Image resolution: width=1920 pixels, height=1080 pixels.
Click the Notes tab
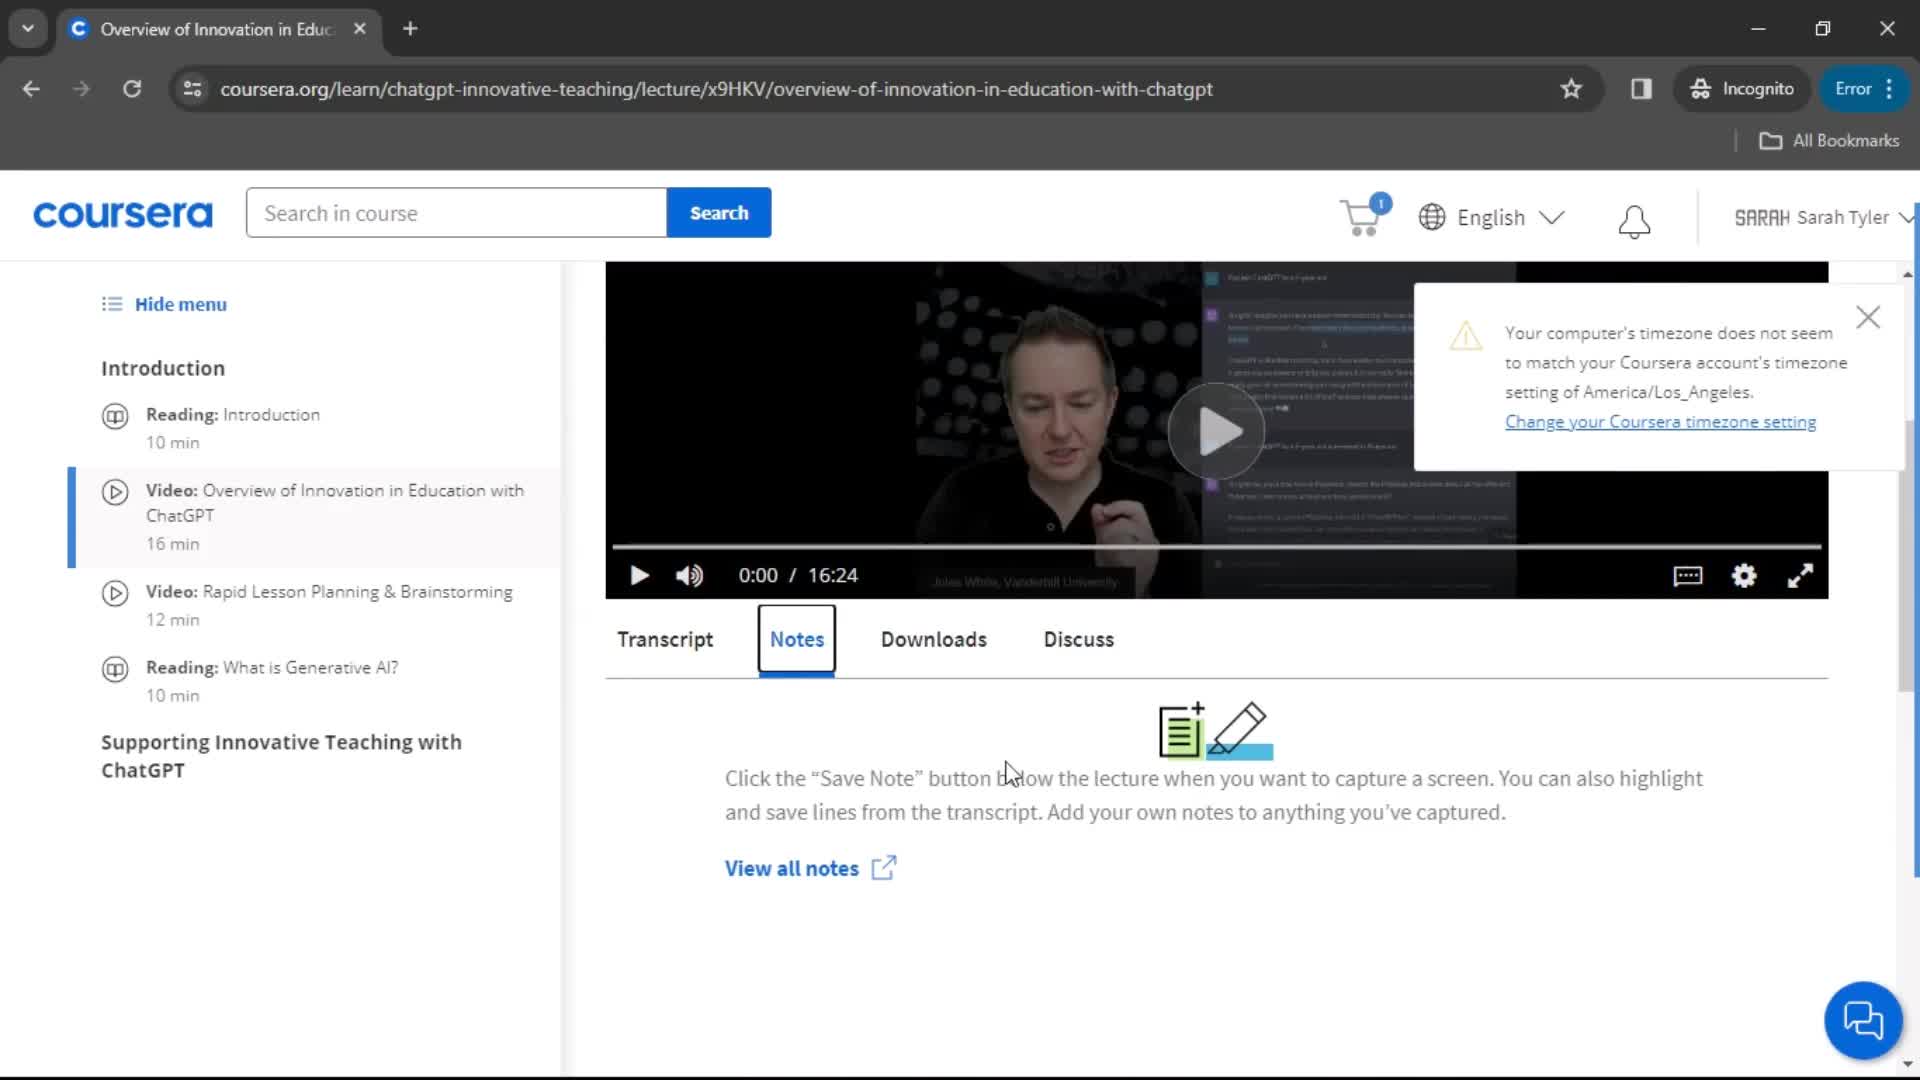(x=798, y=640)
